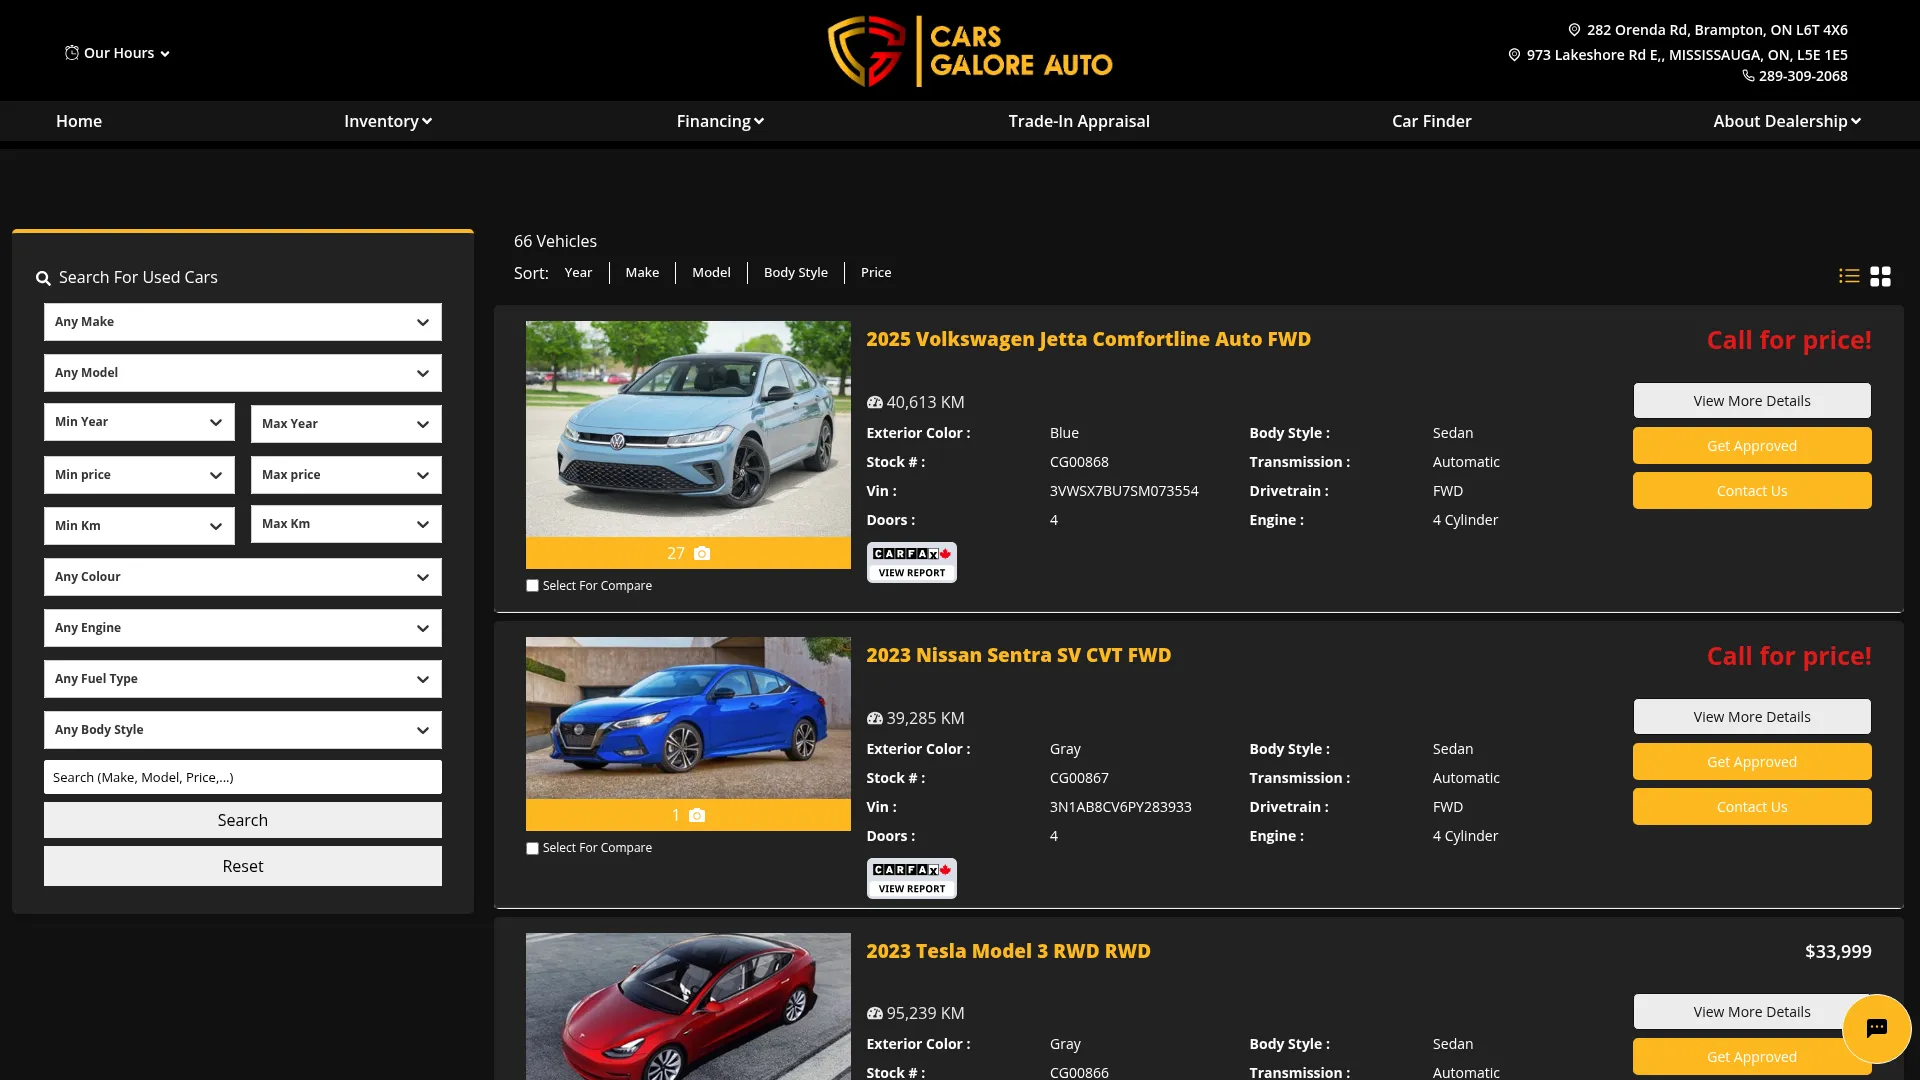1920x1080 pixels.
Task: Open the About Dealership menu
Action: (x=1787, y=121)
